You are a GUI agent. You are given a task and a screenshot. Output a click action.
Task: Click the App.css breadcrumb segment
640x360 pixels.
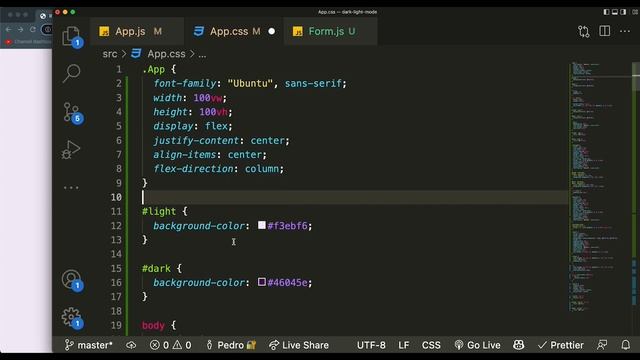166,54
